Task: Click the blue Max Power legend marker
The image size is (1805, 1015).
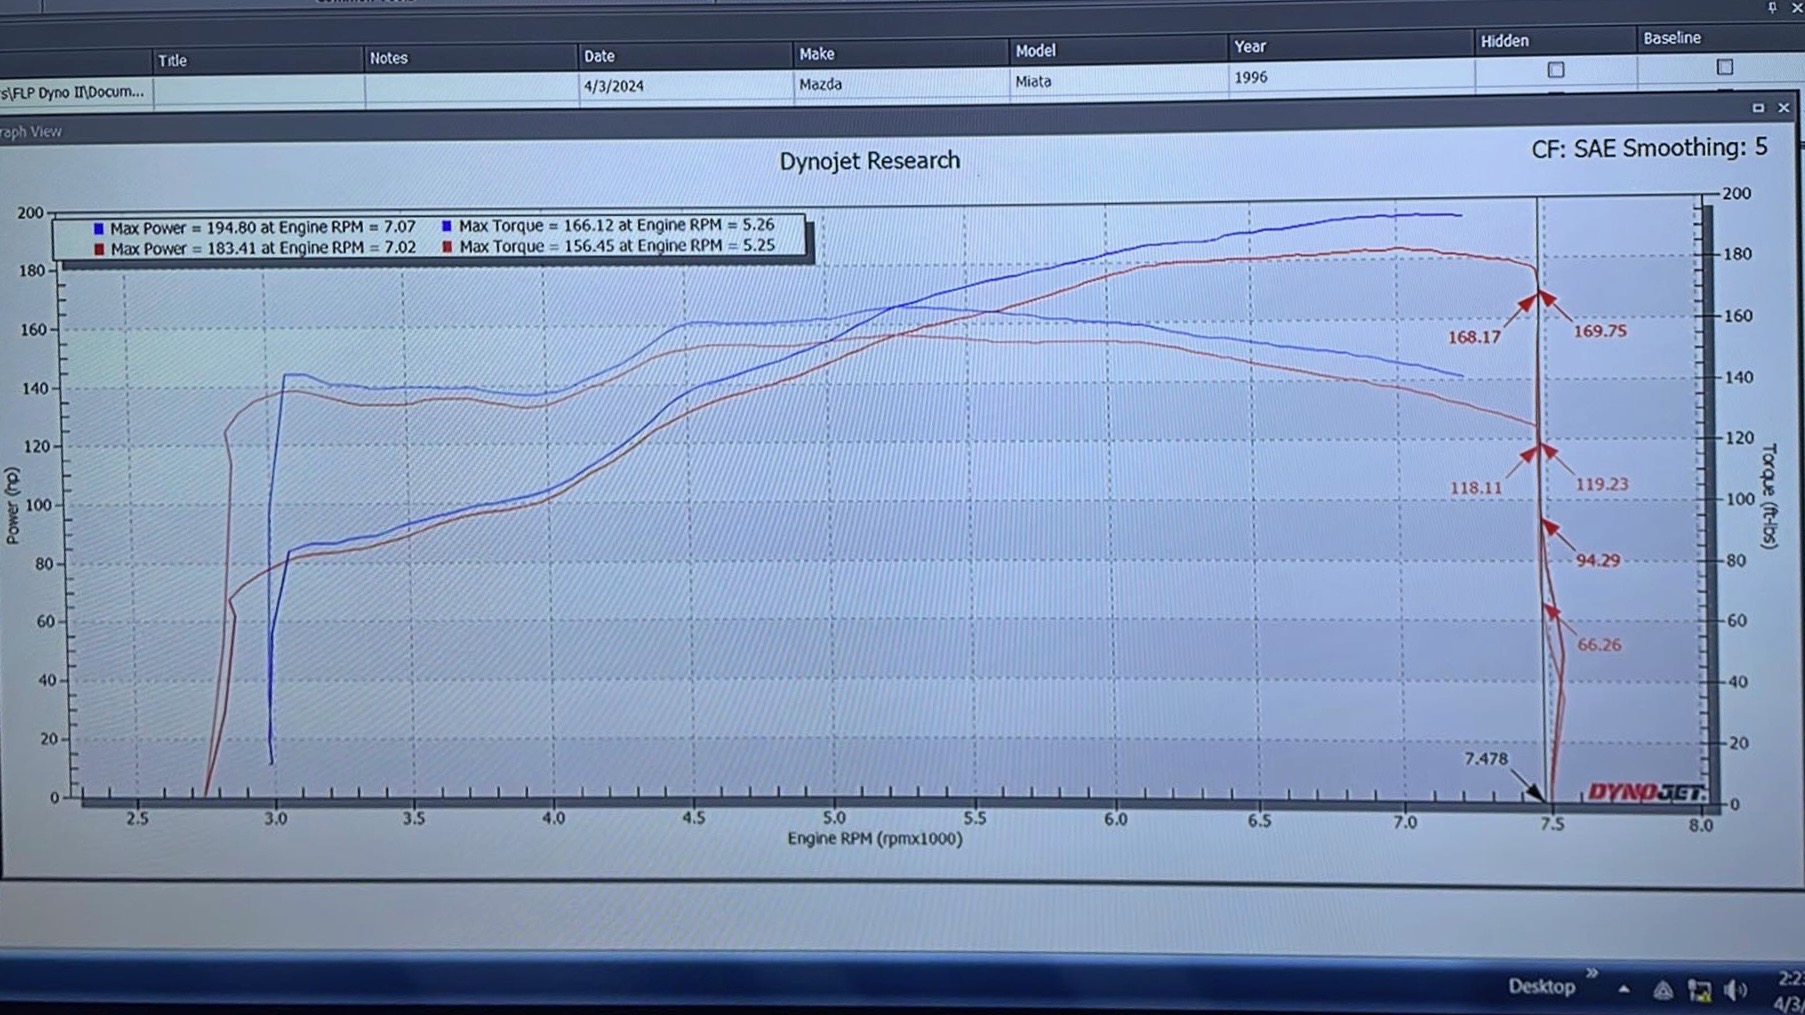Action: 97,227
